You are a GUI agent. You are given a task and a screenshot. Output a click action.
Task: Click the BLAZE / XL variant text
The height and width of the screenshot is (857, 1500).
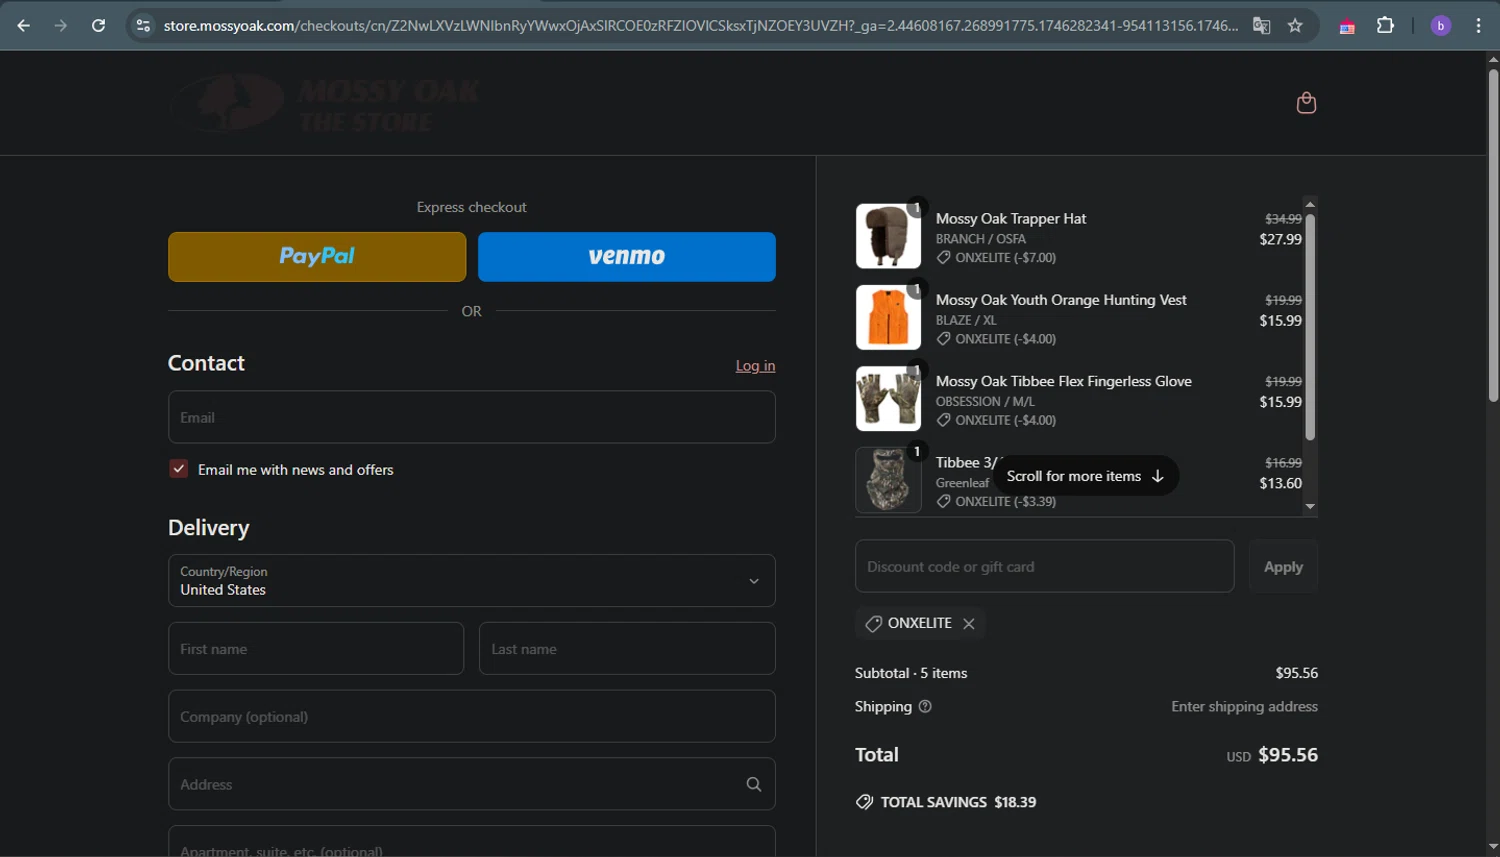coord(966,320)
